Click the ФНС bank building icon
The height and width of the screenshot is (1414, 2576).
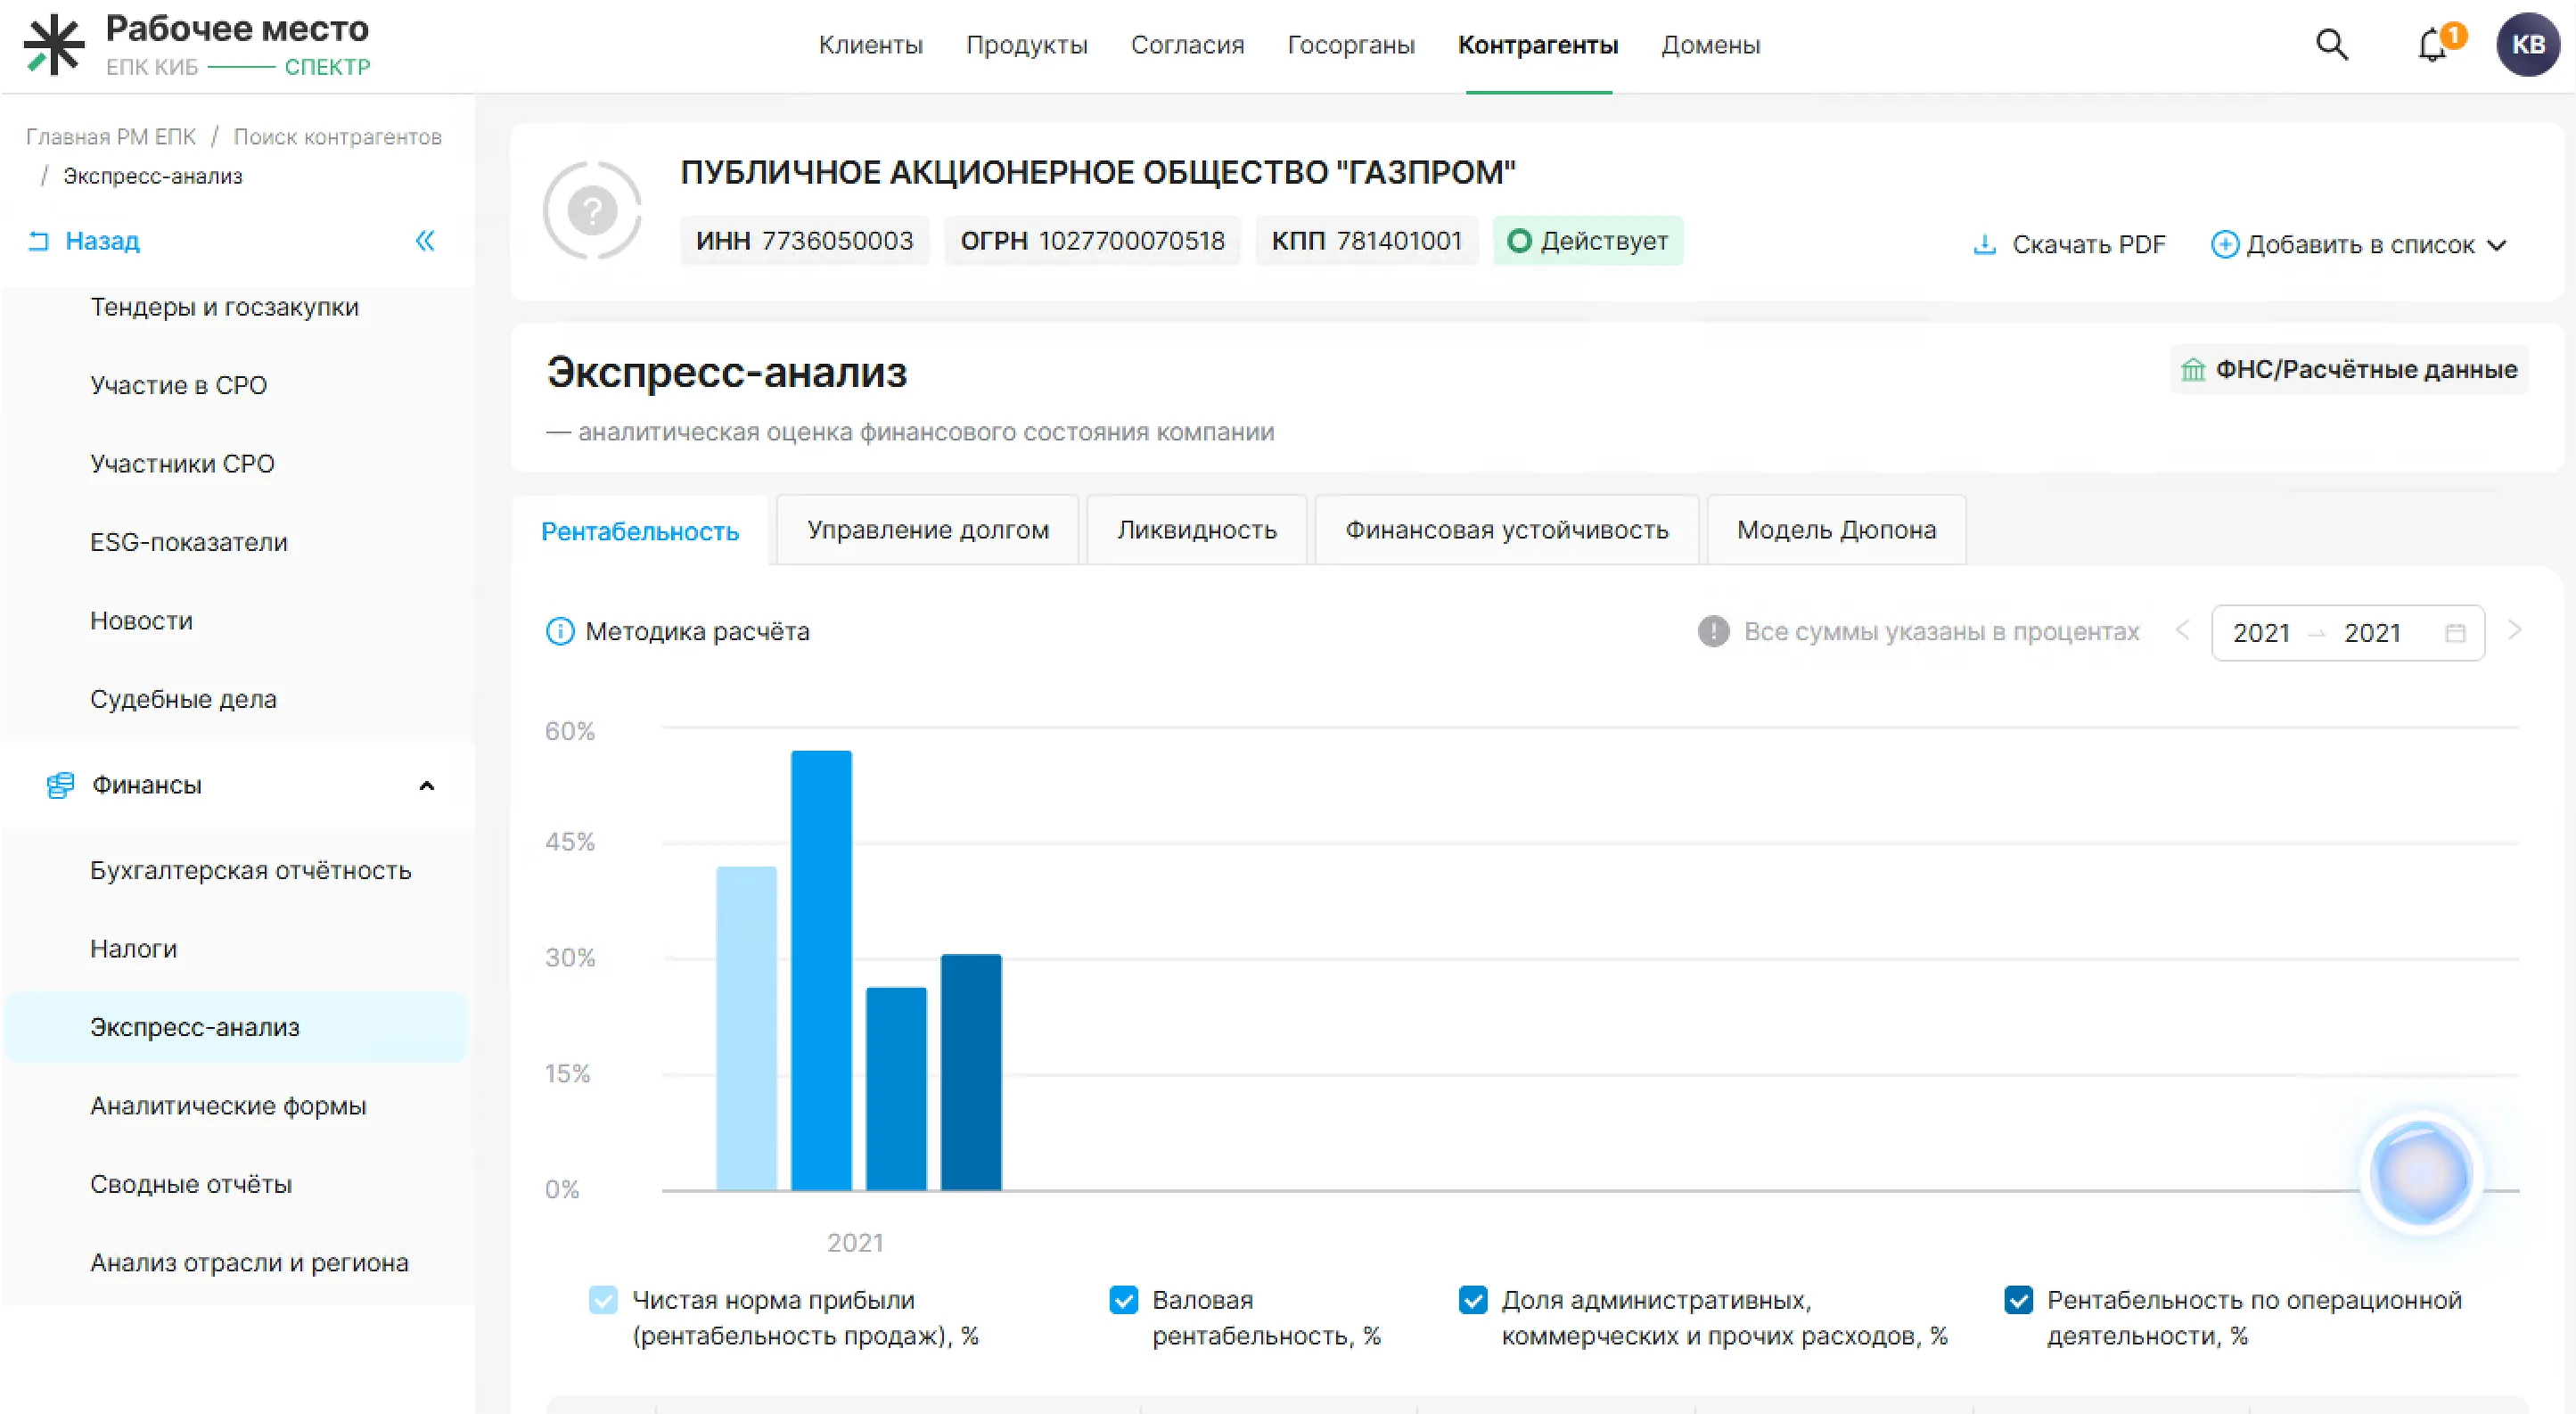[2192, 369]
